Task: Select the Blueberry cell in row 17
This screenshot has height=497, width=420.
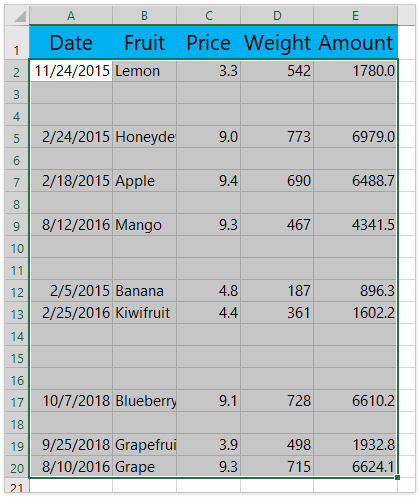Action: pyautogui.click(x=144, y=401)
